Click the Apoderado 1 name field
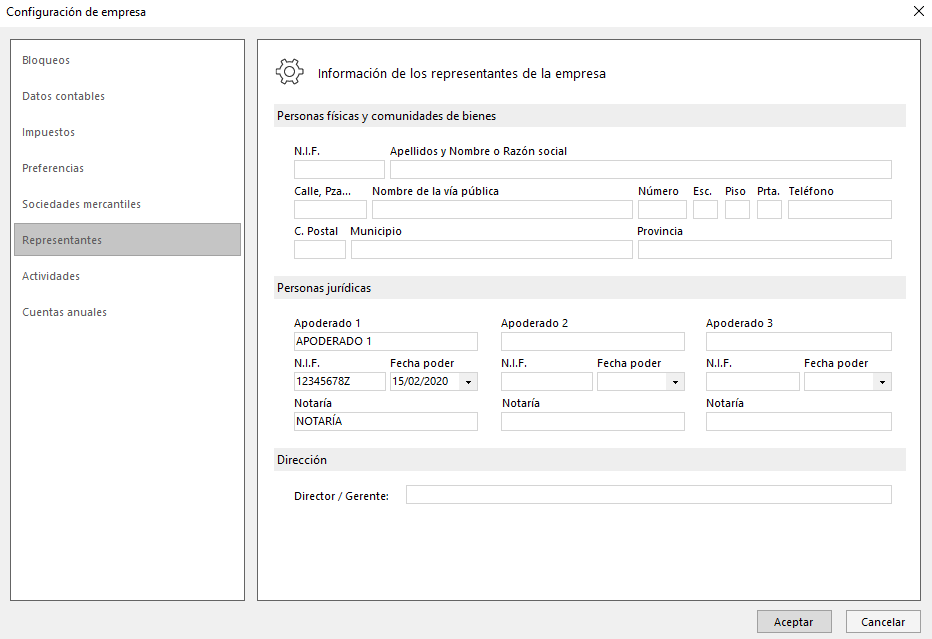The height and width of the screenshot is (639, 932). point(386,341)
